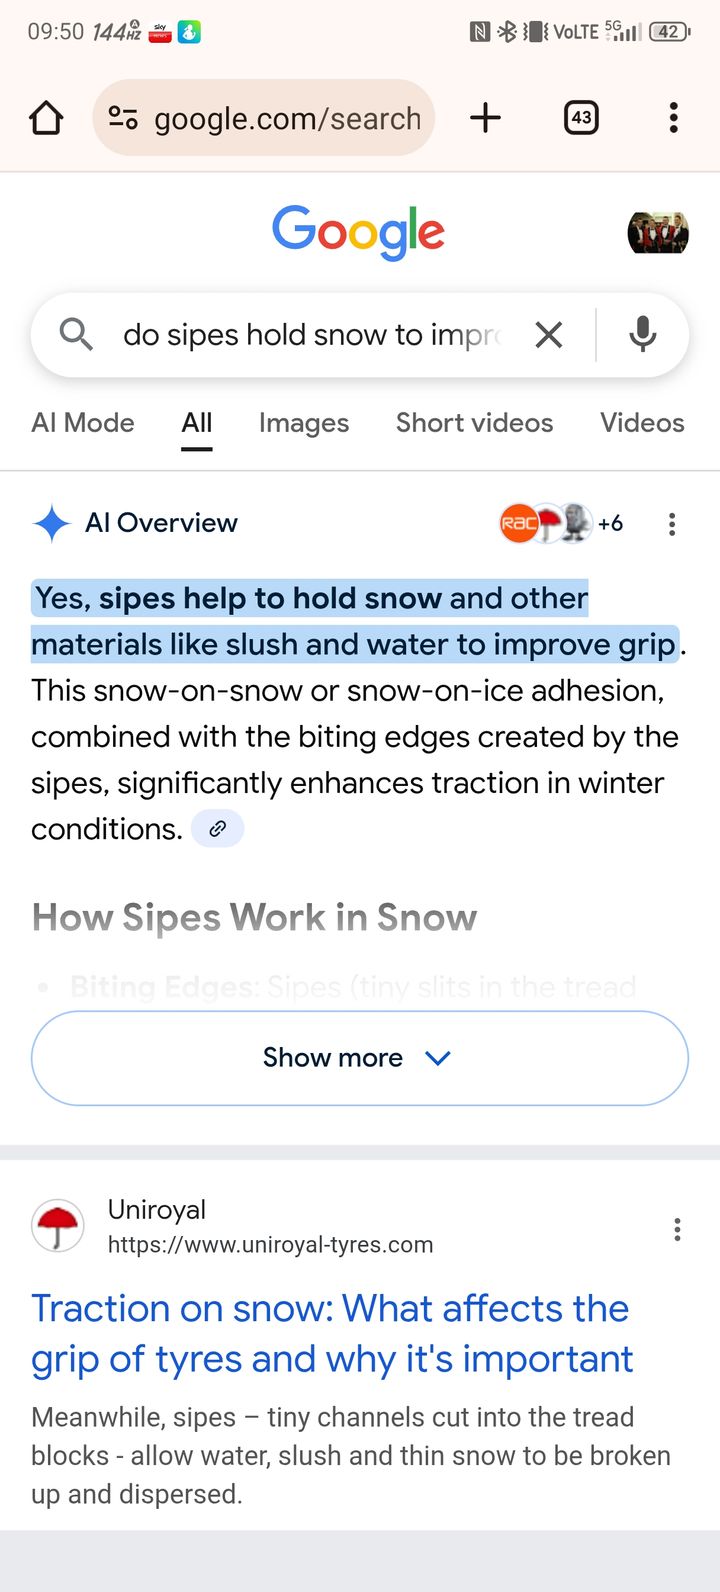Open Traction on snow Uniroyal result
This screenshot has height=1592, width=720.
tap(332, 1333)
